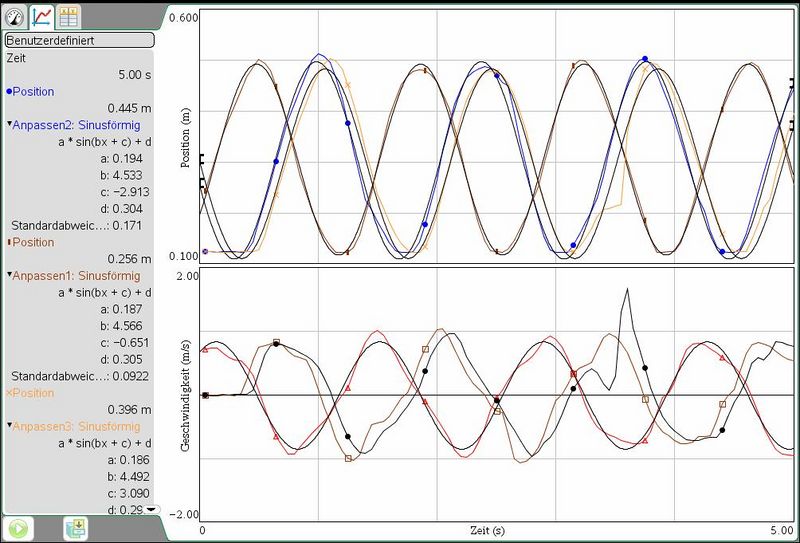Viewport: 800px width, 543px height.
Task: Click the Benutzerdefiniert button
Action: click(x=79, y=41)
